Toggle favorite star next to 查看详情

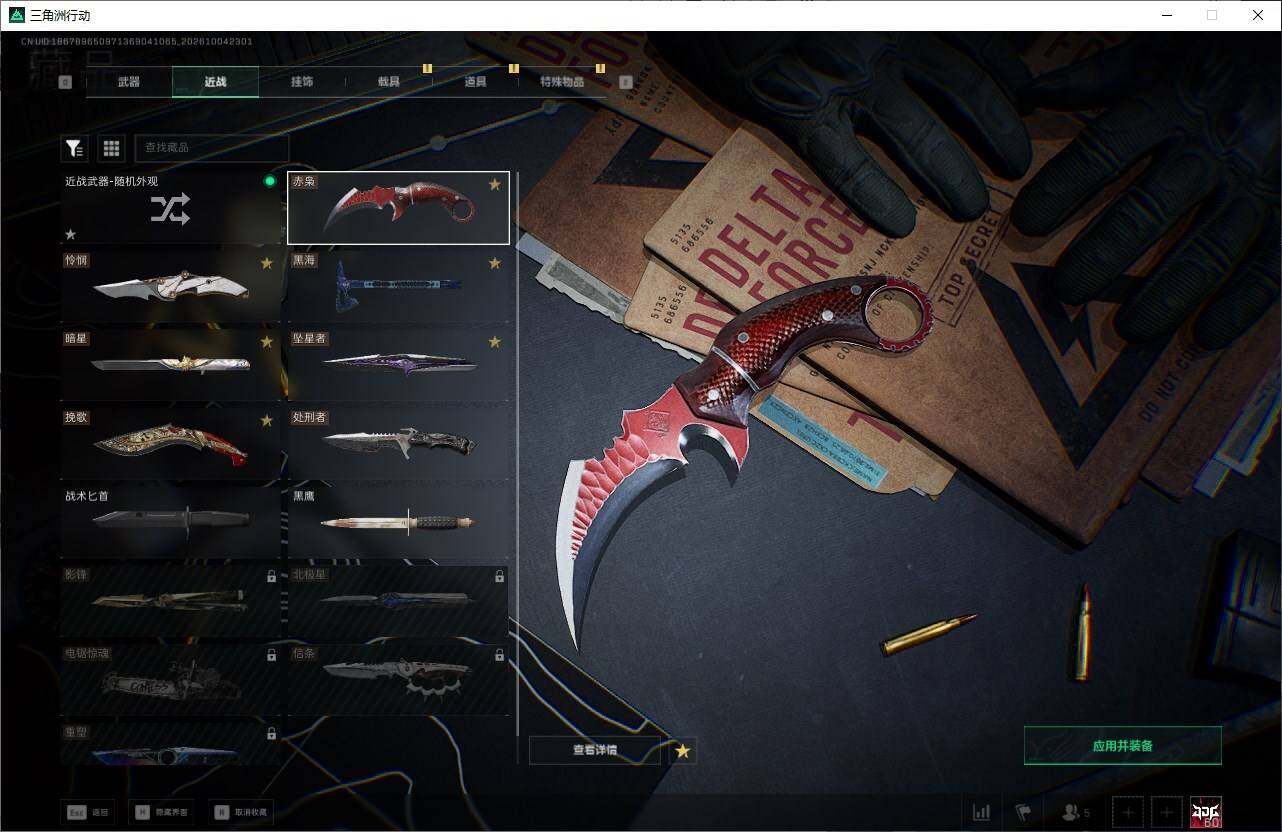click(x=683, y=750)
